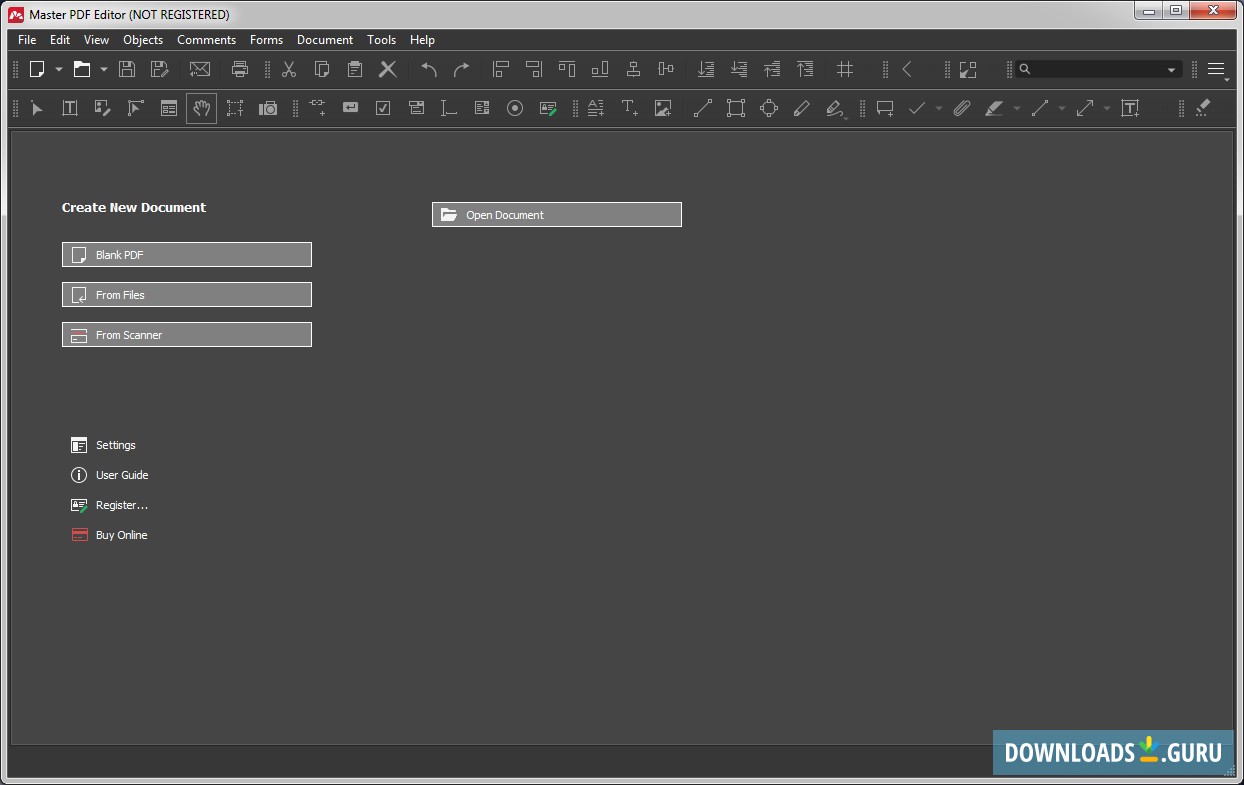Click the Open Document button
The width and height of the screenshot is (1244, 785).
tap(557, 215)
